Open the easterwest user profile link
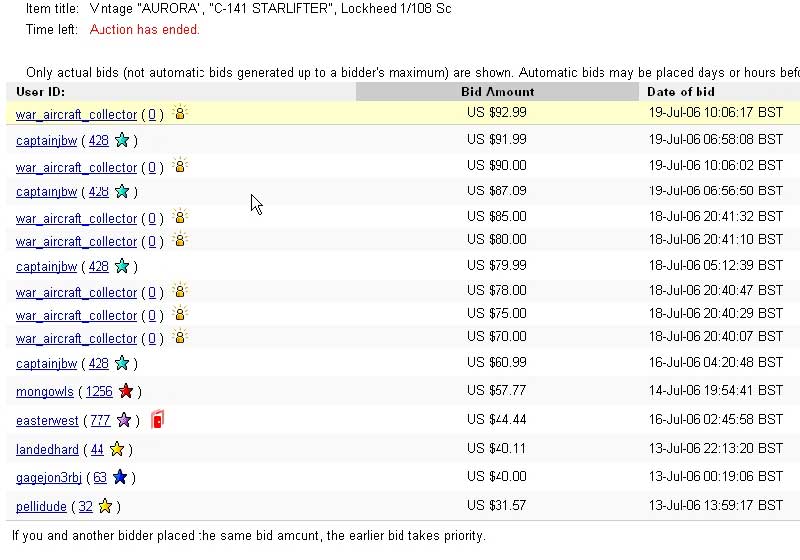This screenshot has width=800, height=560. coord(47,421)
